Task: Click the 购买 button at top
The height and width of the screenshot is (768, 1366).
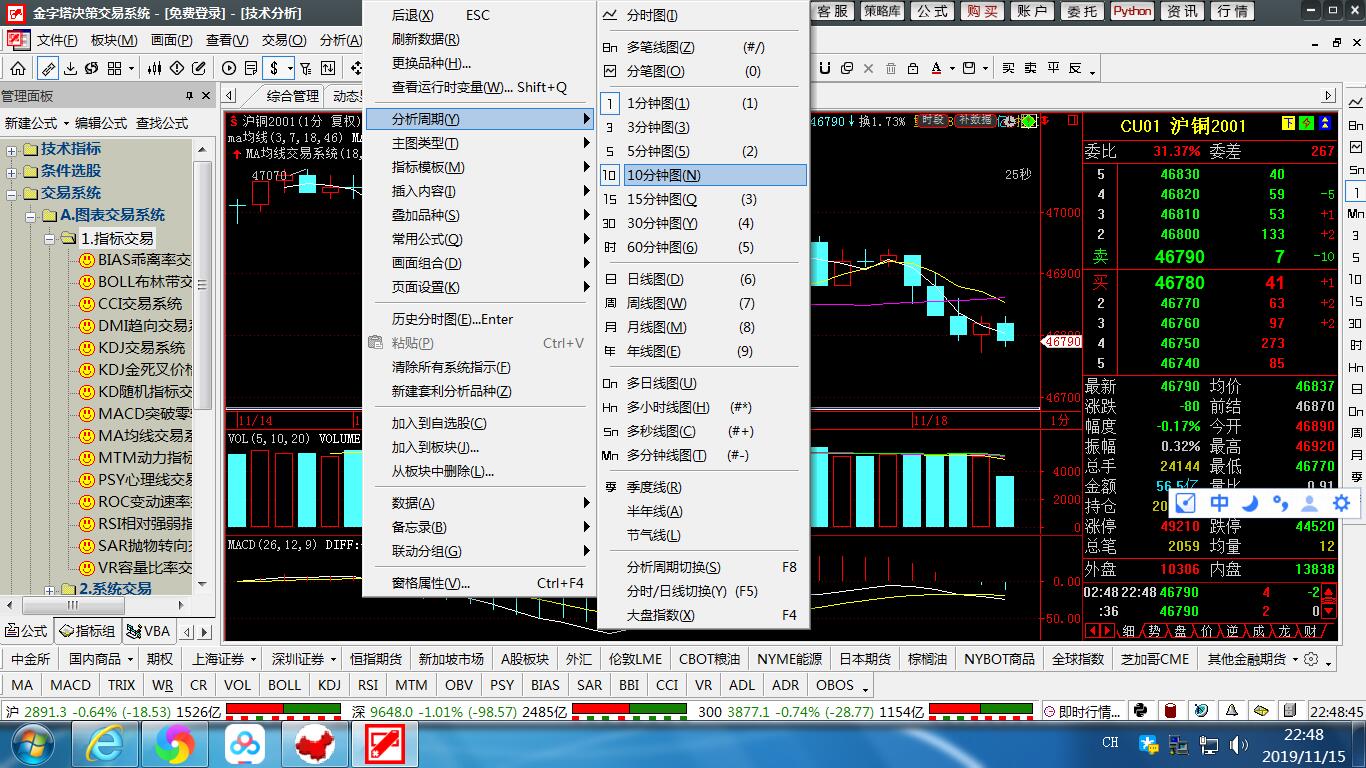Action: (982, 11)
